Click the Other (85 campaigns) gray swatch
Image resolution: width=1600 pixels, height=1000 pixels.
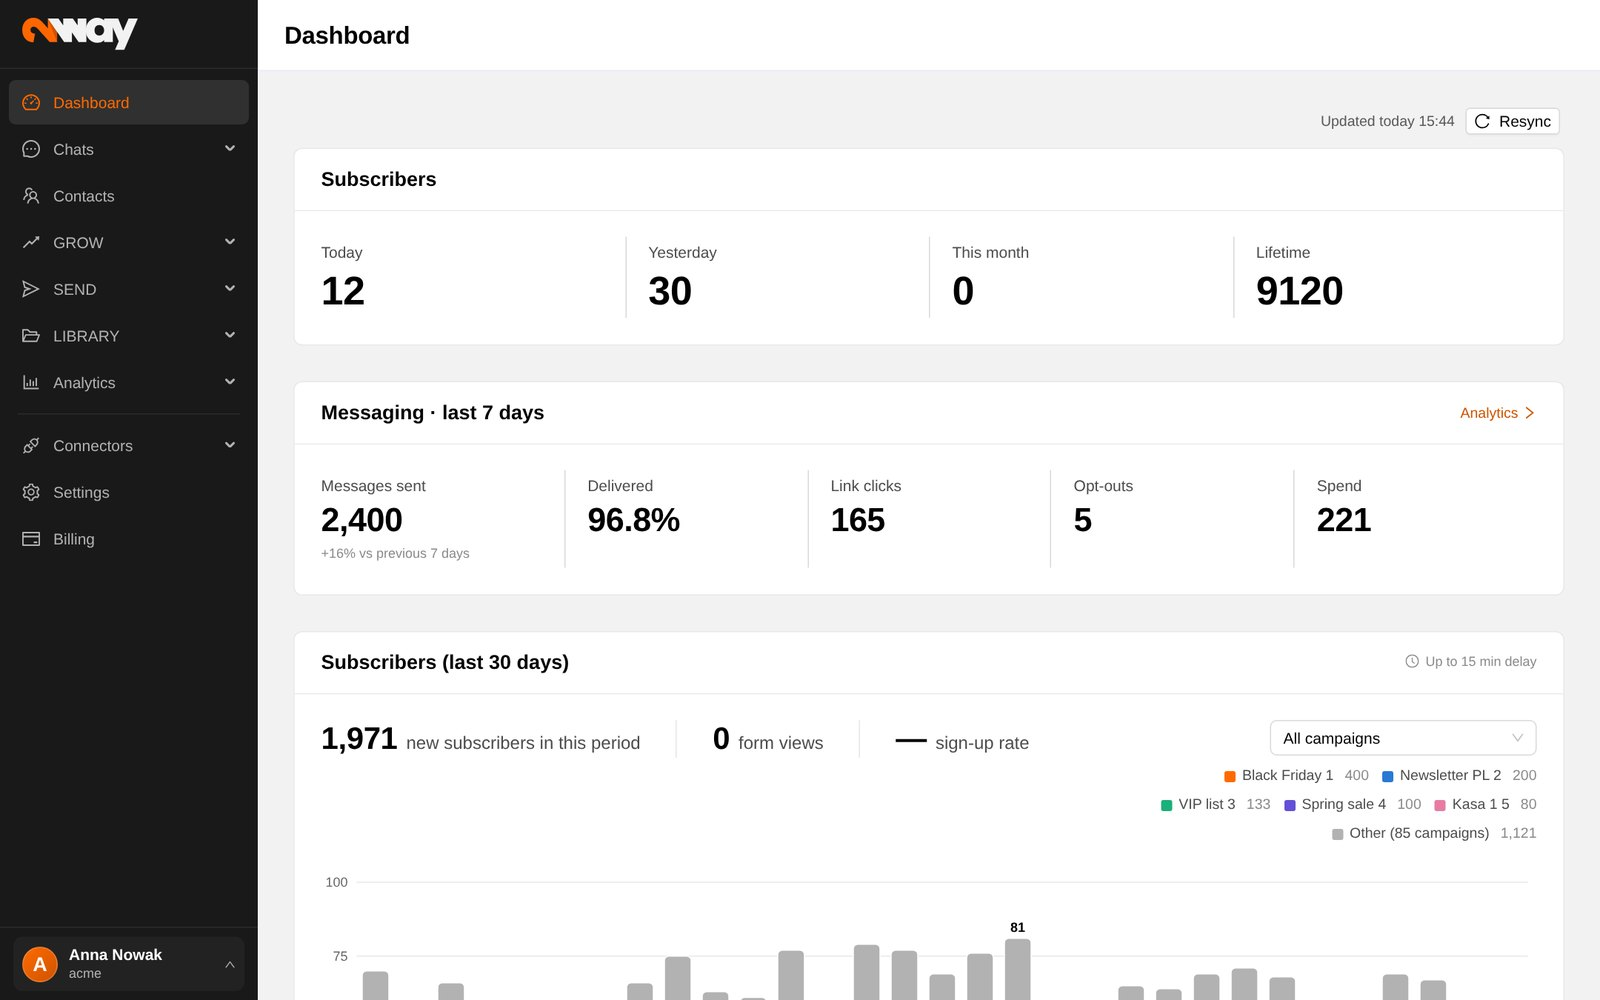pyautogui.click(x=1338, y=834)
